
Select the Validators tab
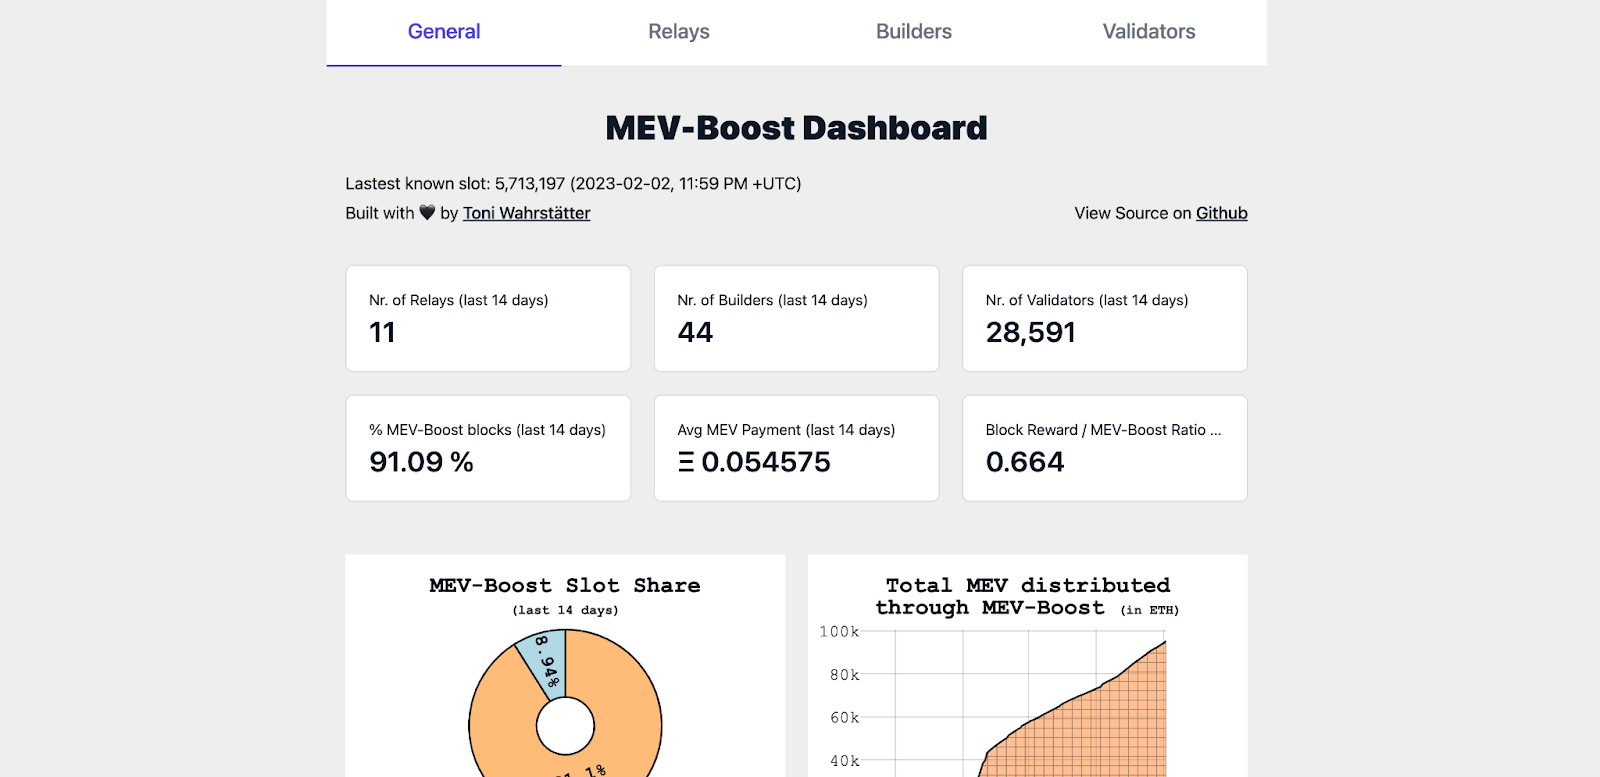pyautogui.click(x=1146, y=31)
